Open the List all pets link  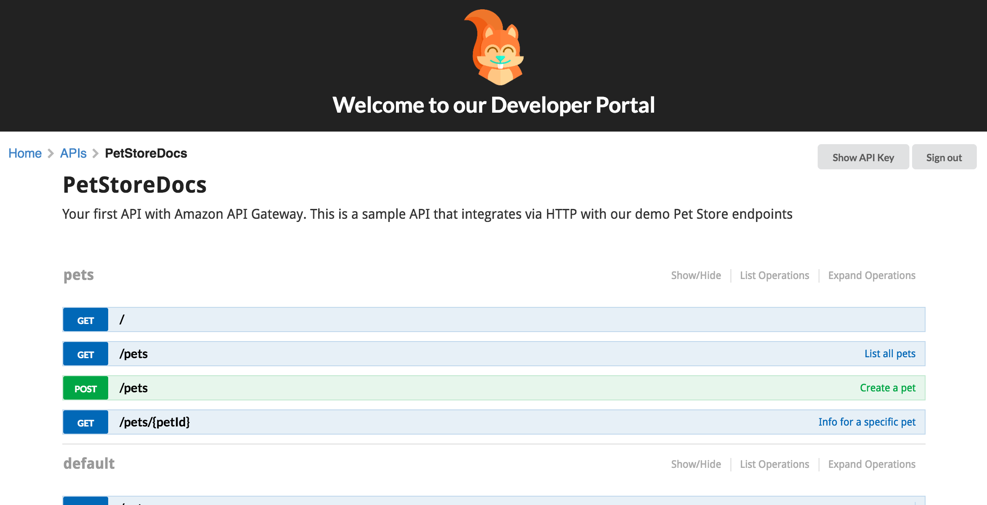[x=889, y=354]
